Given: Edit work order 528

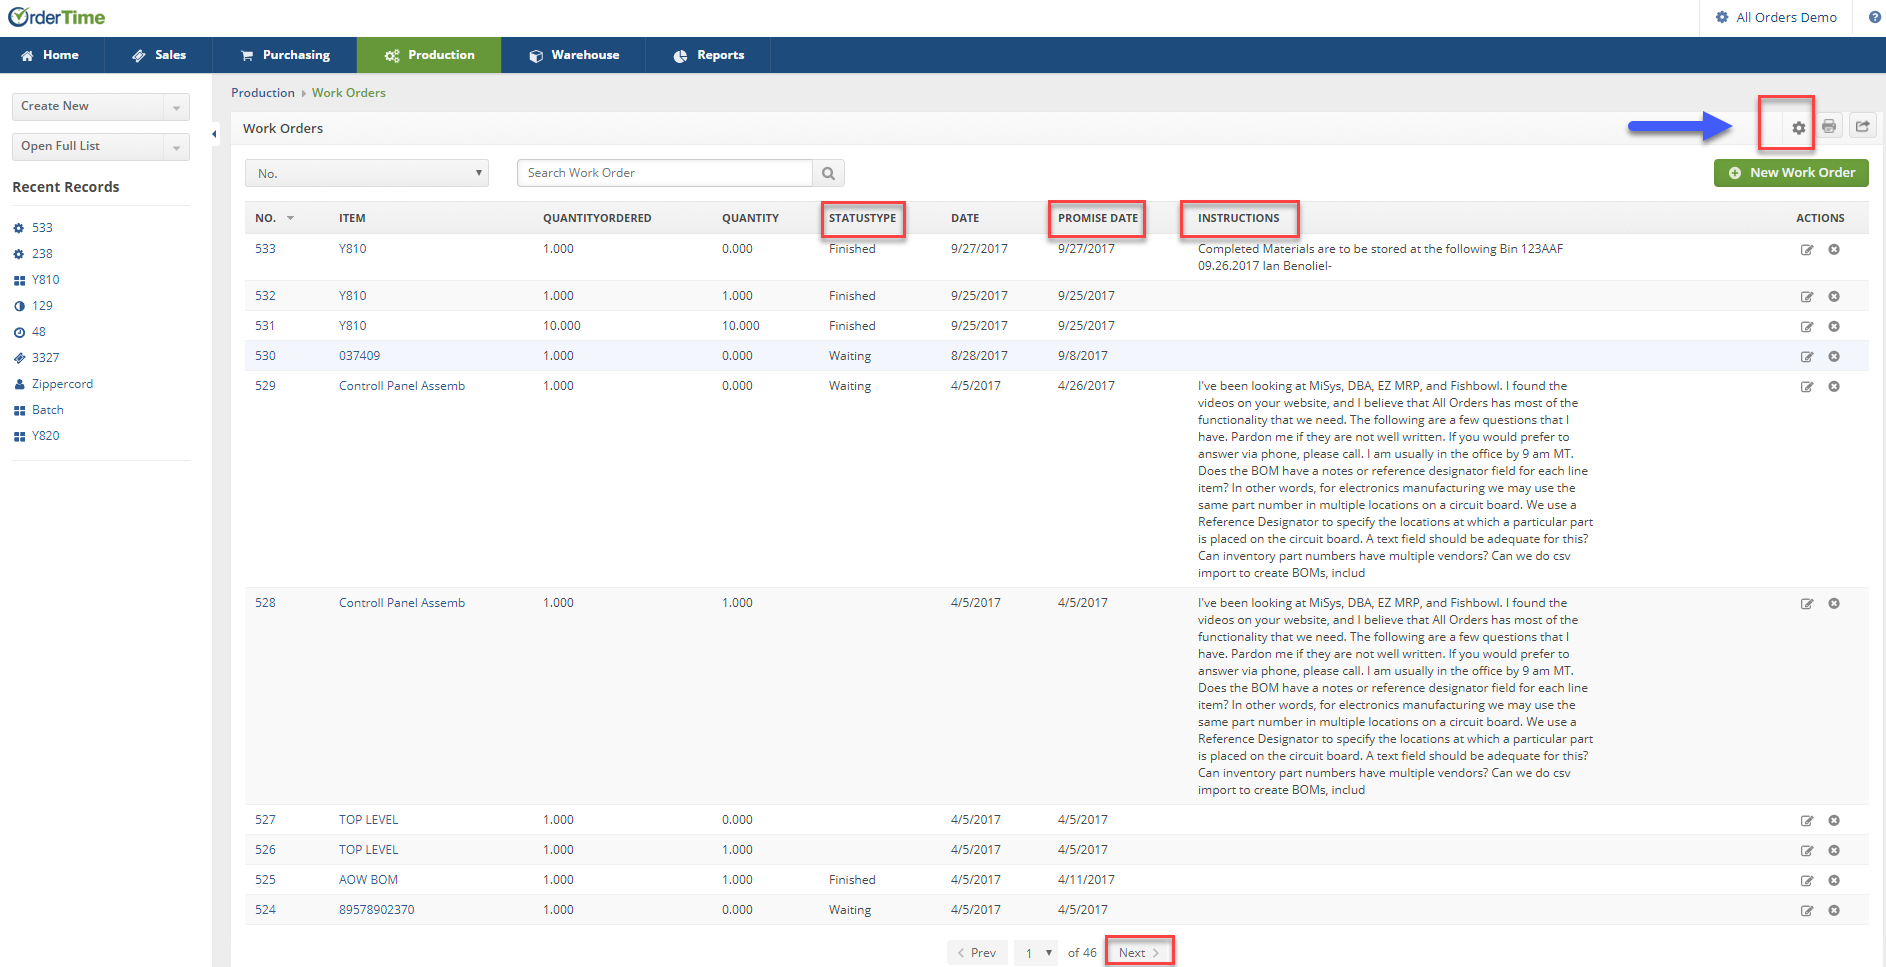Looking at the screenshot, I should pyautogui.click(x=1807, y=604).
